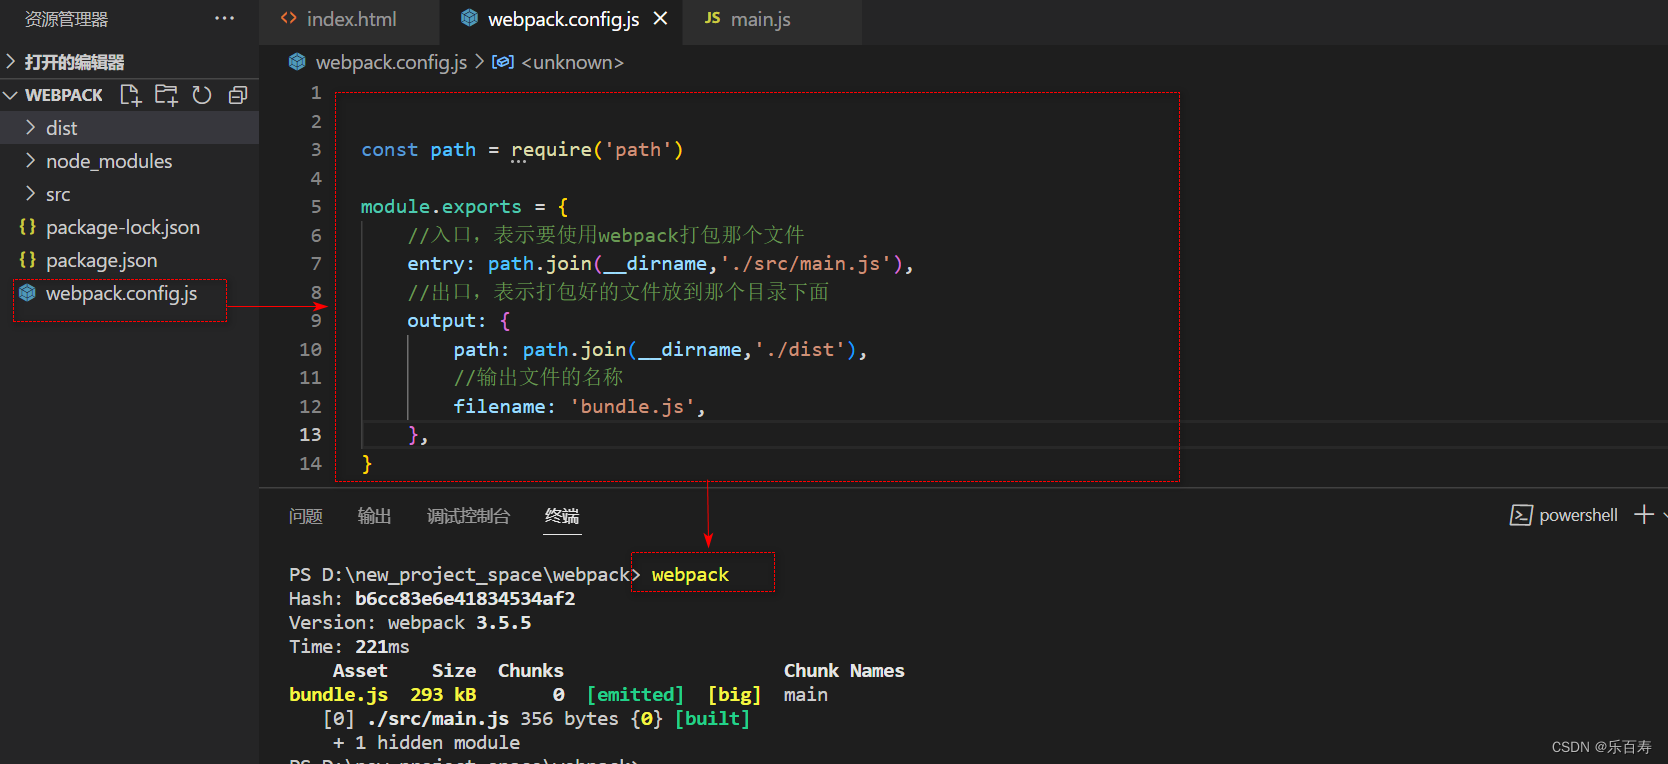
Task: Click [built] in terminal output
Action: (x=712, y=719)
